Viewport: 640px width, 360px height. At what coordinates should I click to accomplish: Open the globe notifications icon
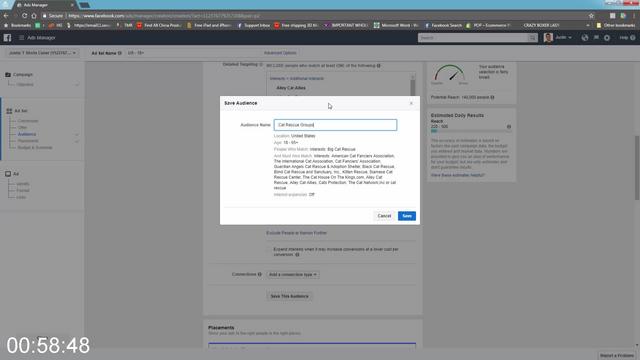click(585, 38)
